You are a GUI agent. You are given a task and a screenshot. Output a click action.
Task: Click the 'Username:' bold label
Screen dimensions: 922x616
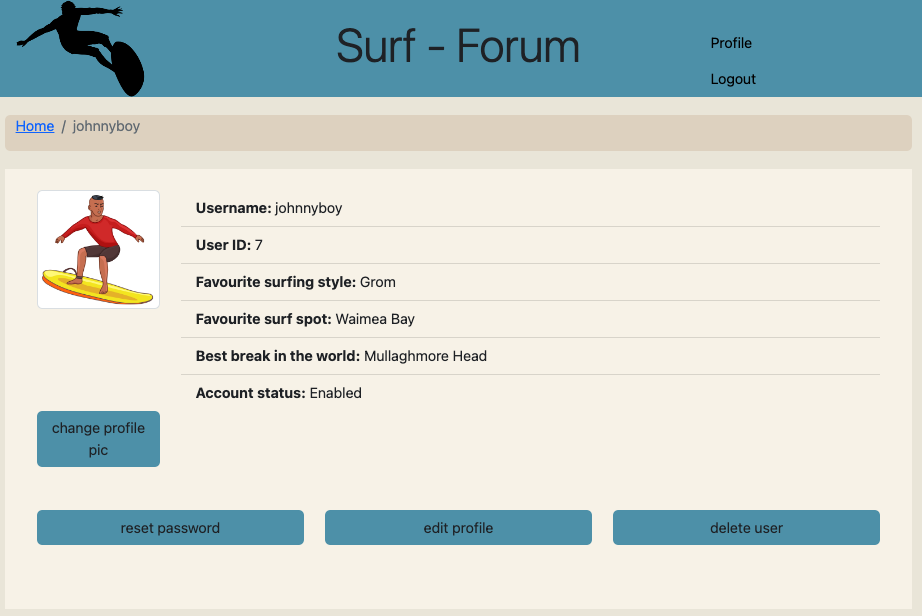[x=234, y=208]
